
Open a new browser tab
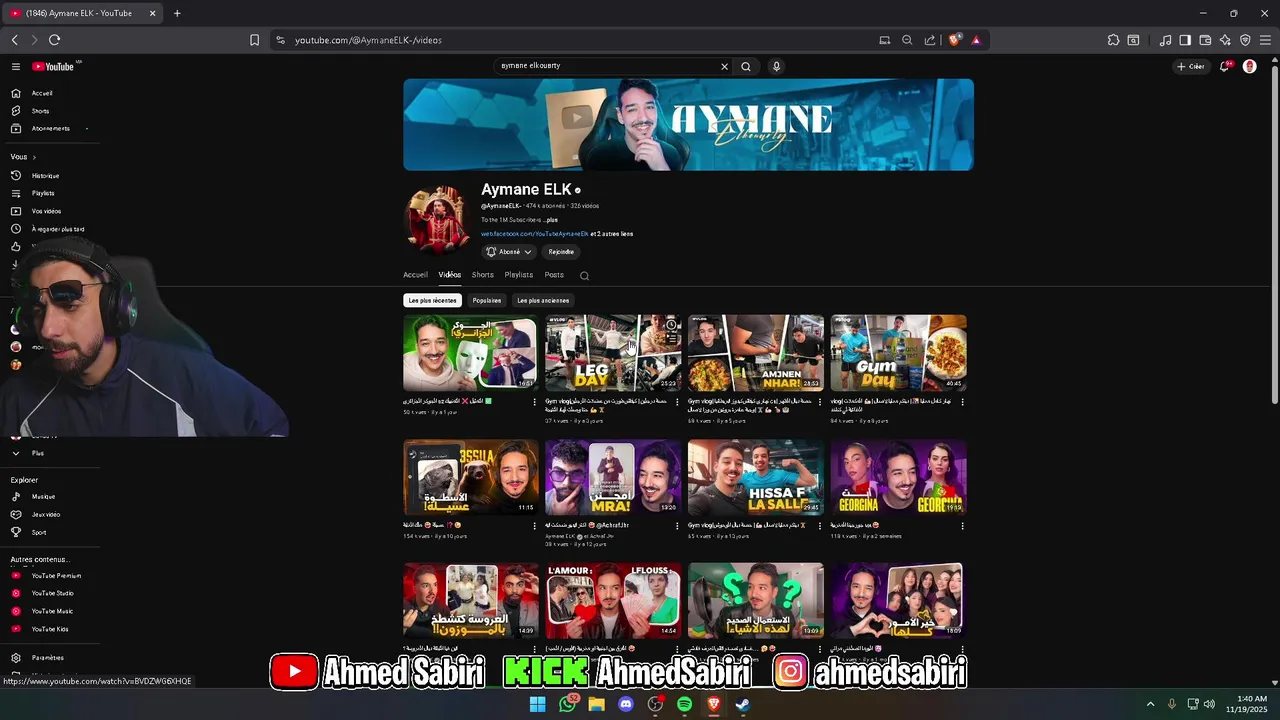[177, 13]
